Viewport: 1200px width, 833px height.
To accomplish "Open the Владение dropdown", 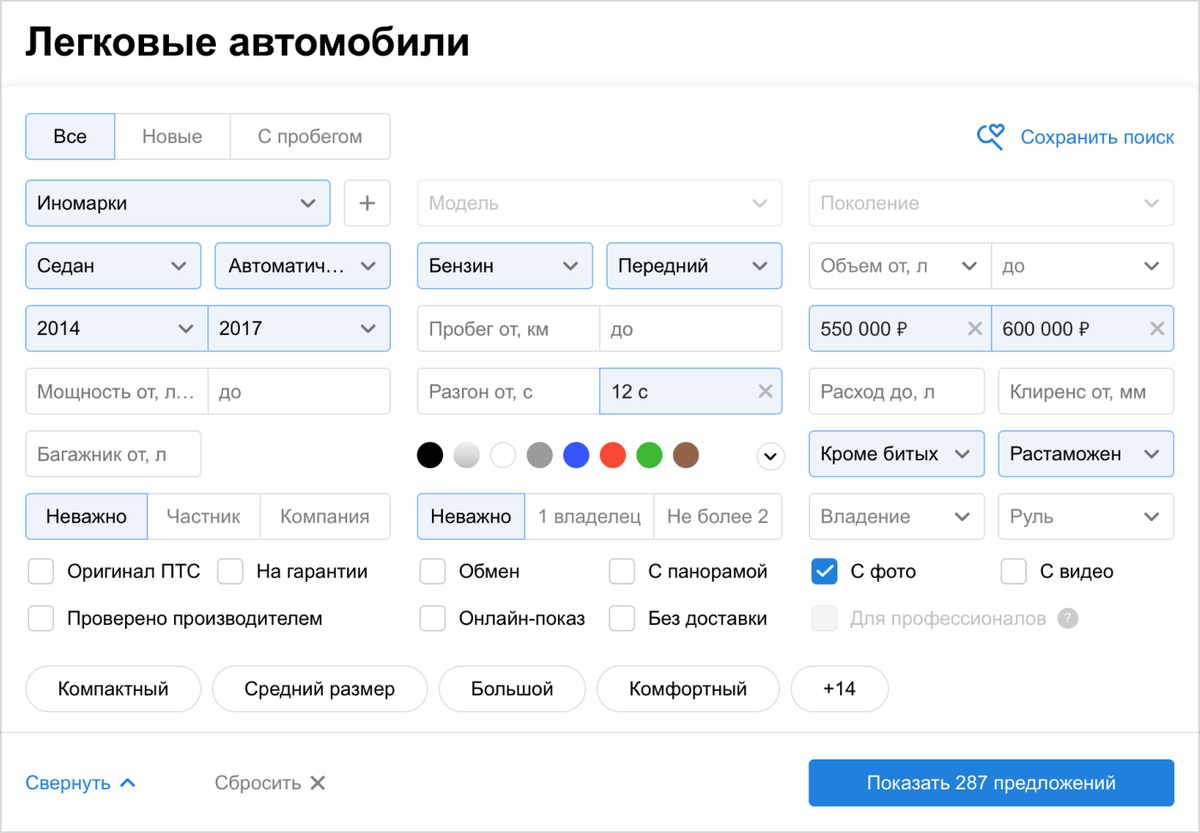I will tap(897, 517).
